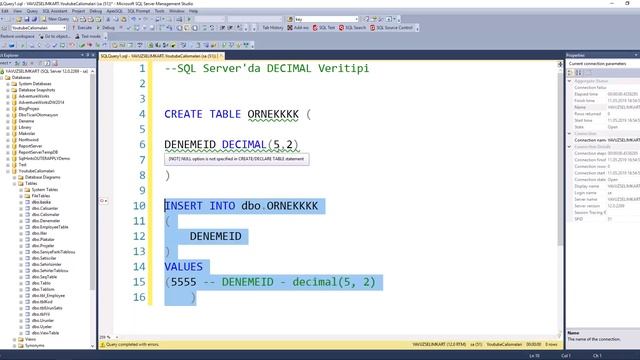Screen dimensions: 640x360
Task: Expand the System Databases node
Action: click(x=8, y=84)
